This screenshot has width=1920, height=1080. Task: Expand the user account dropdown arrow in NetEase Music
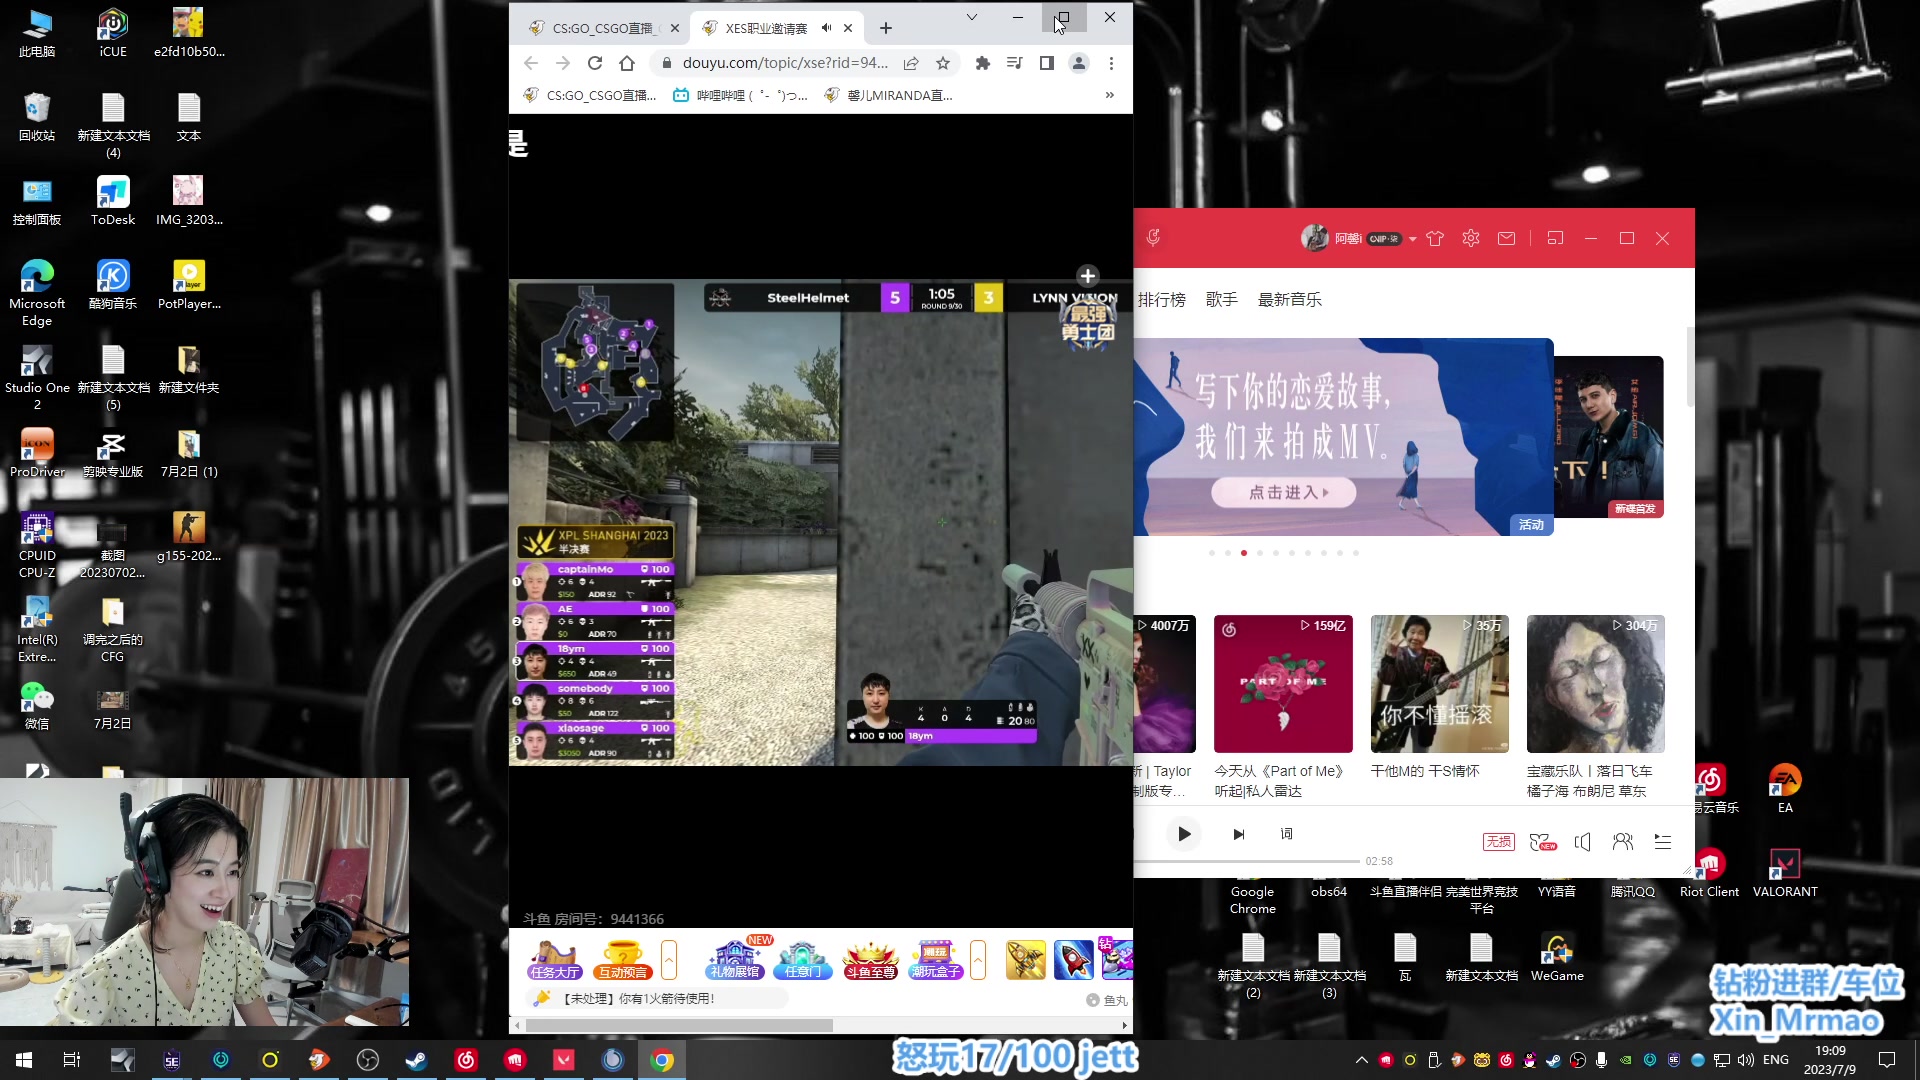click(1412, 239)
